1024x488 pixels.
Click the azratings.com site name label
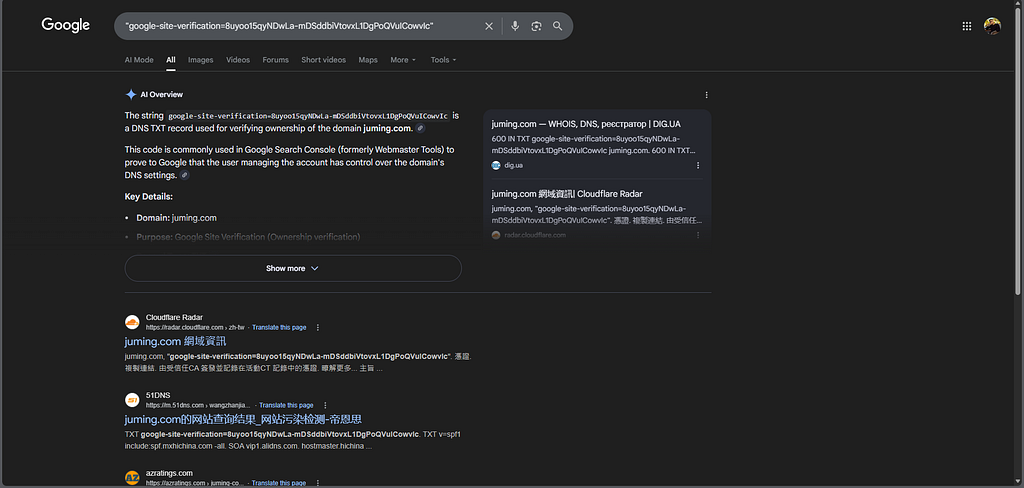169,473
